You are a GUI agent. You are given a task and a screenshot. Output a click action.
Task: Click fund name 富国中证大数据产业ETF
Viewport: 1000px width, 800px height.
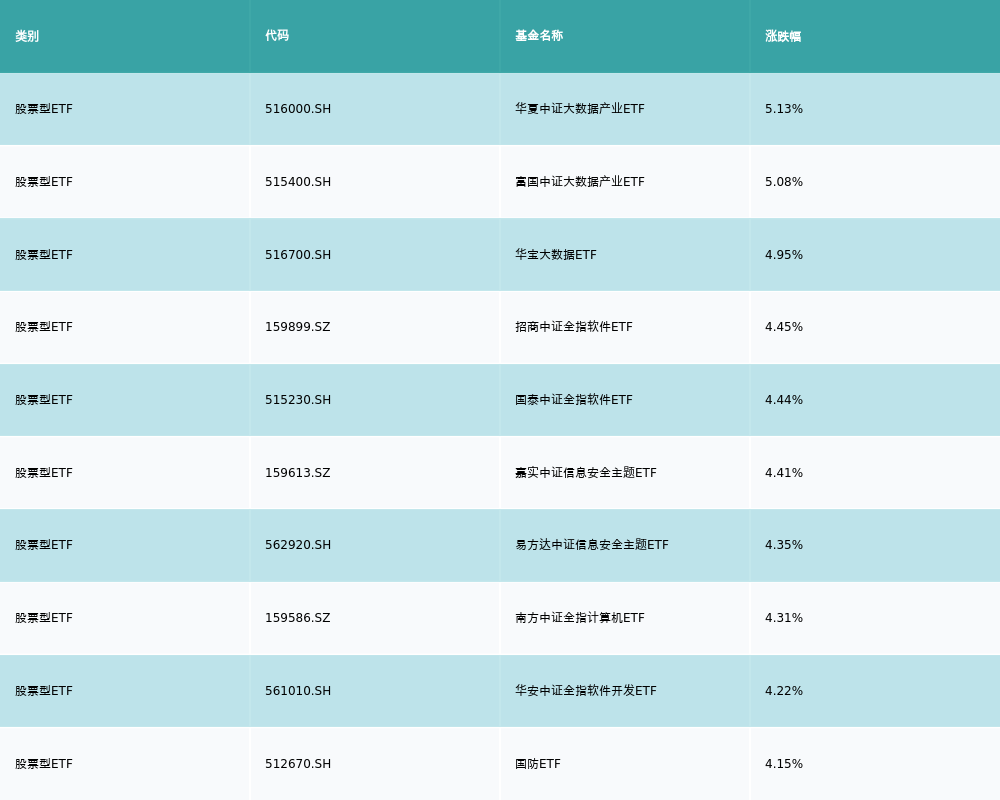[580, 182]
